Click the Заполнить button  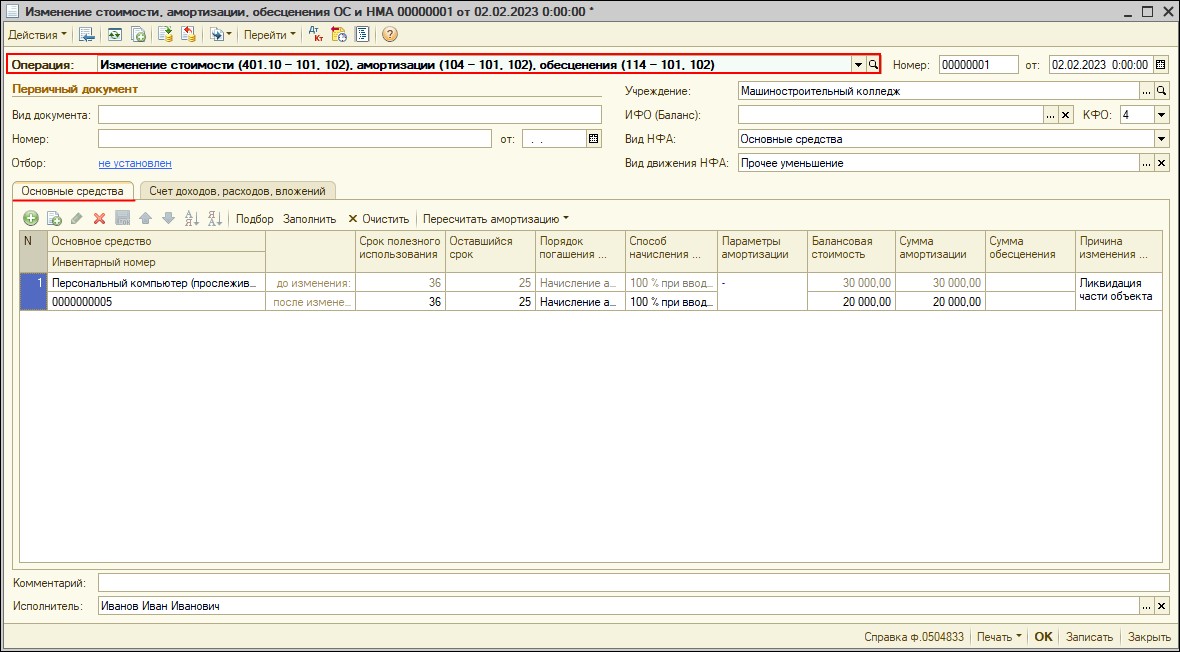[x=309, y=219]
